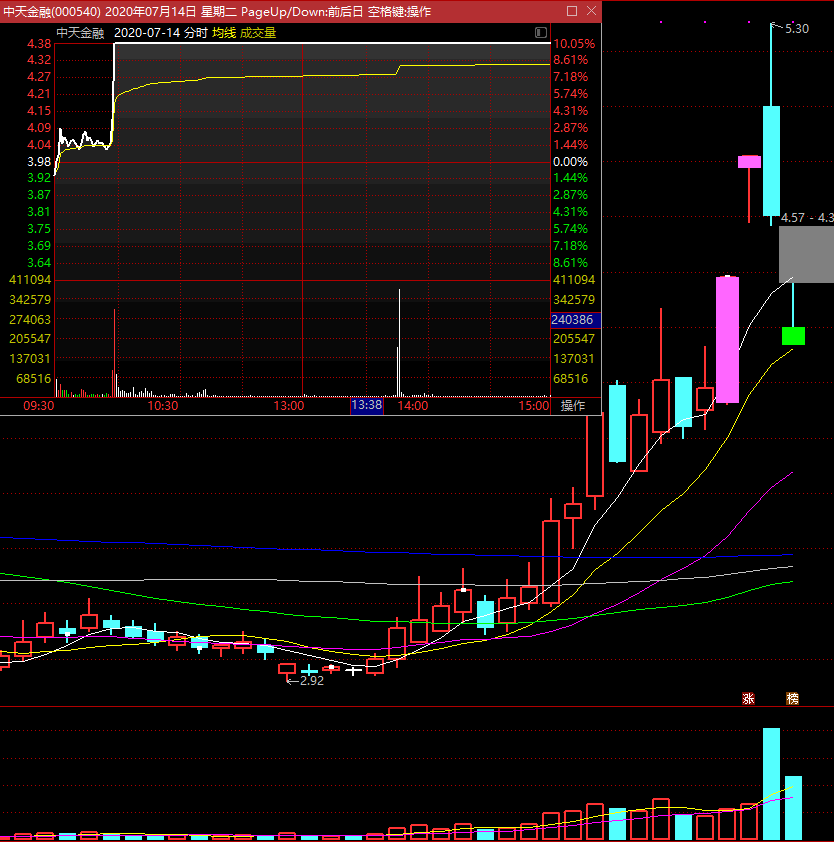This screenshot has height=842, width=834.
Task: Click the 2020-07-14 date in the intraday header
Action: (x=147, y=33)
